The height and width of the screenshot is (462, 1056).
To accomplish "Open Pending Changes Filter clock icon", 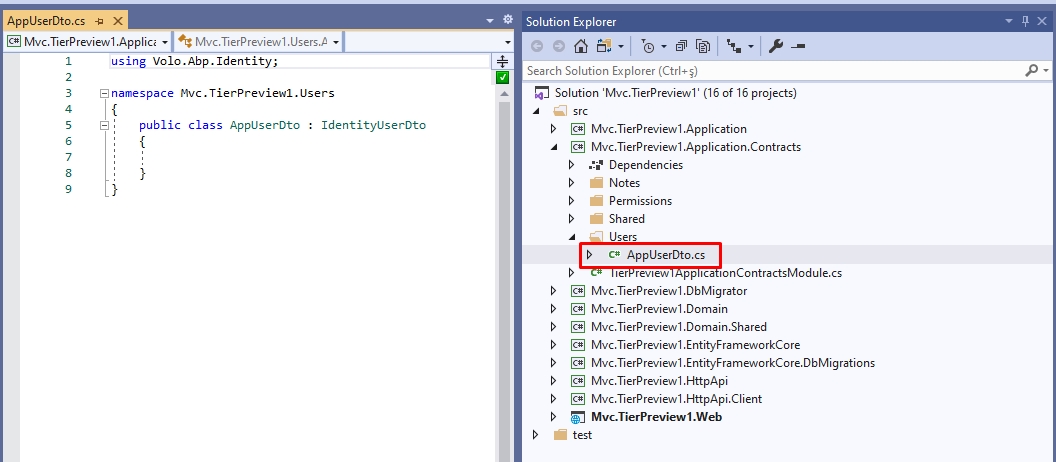I will (x=648, y=46).
